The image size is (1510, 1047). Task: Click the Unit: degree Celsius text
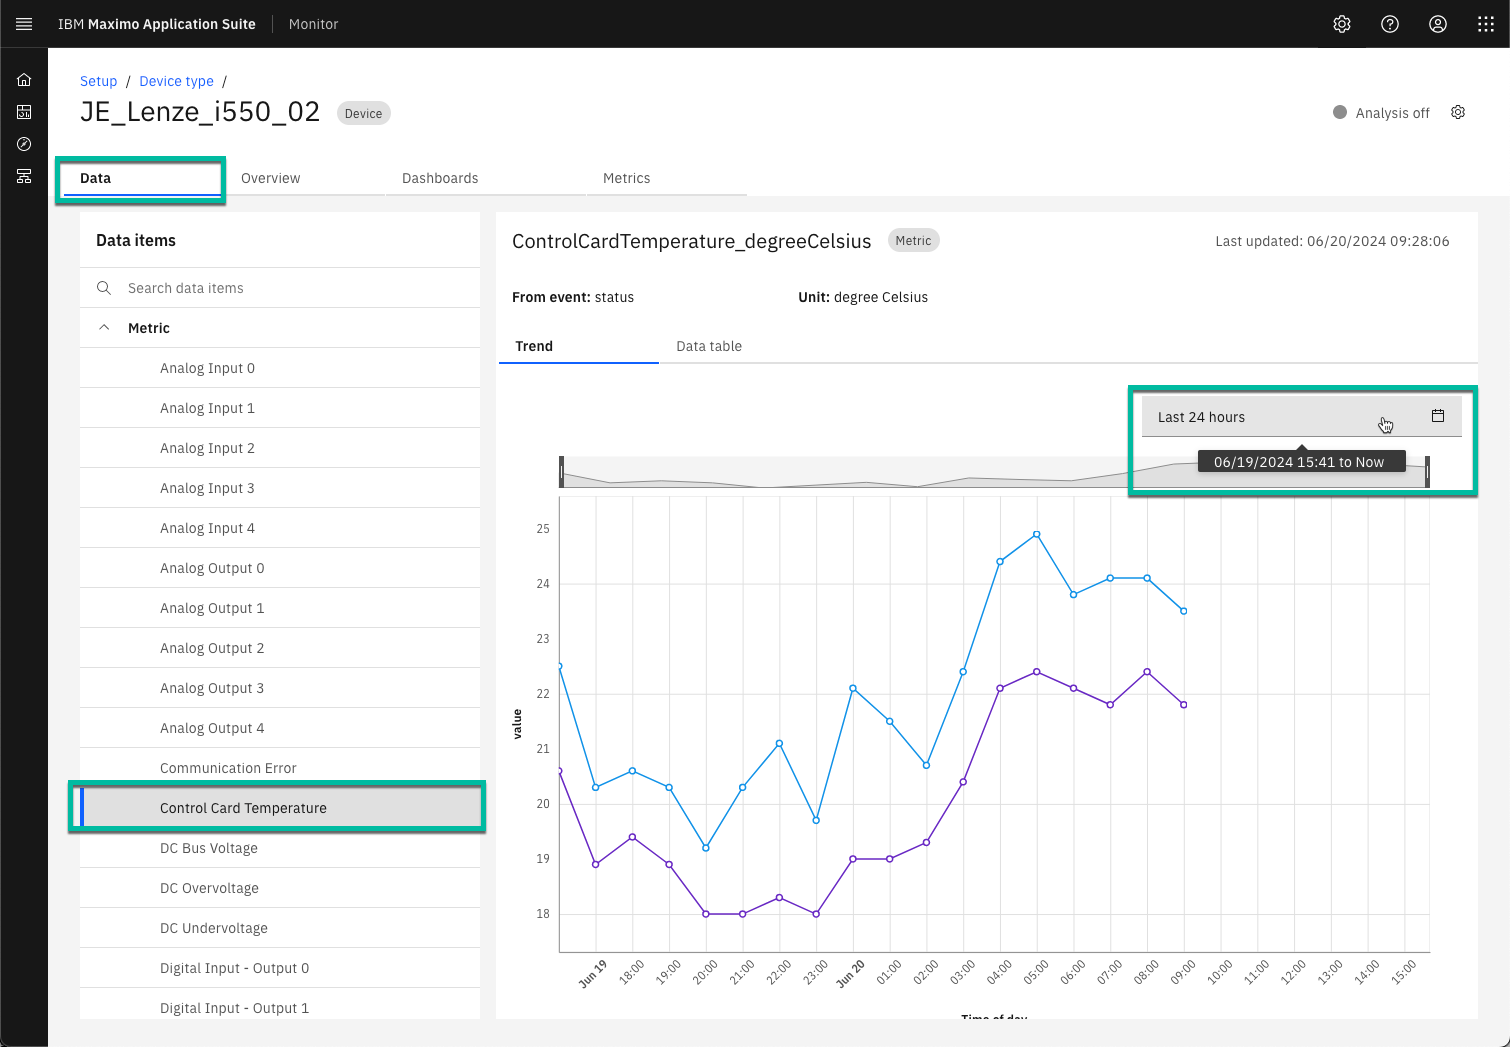click(x=863, y=297)
